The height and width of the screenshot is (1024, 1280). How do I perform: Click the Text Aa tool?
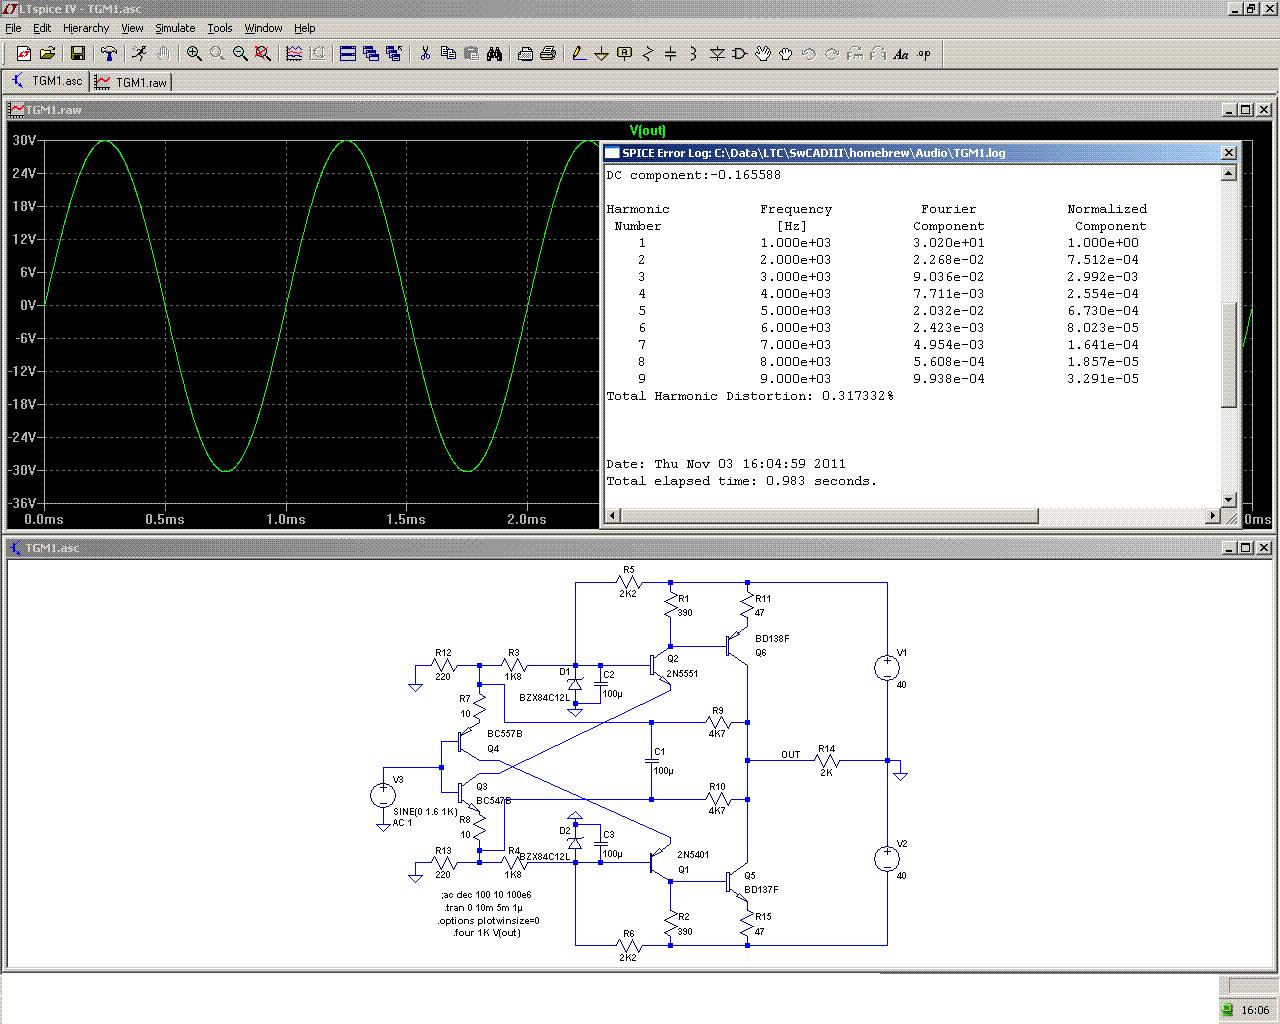click(901, 54)
